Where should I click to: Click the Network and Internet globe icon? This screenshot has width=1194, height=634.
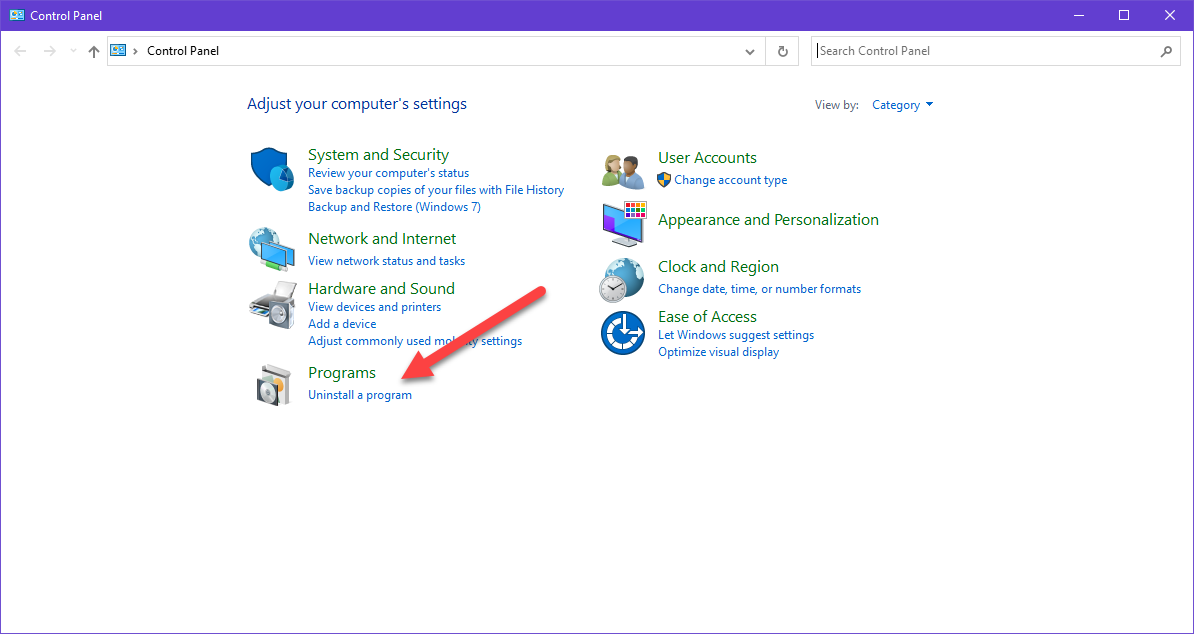pos(272,249)
